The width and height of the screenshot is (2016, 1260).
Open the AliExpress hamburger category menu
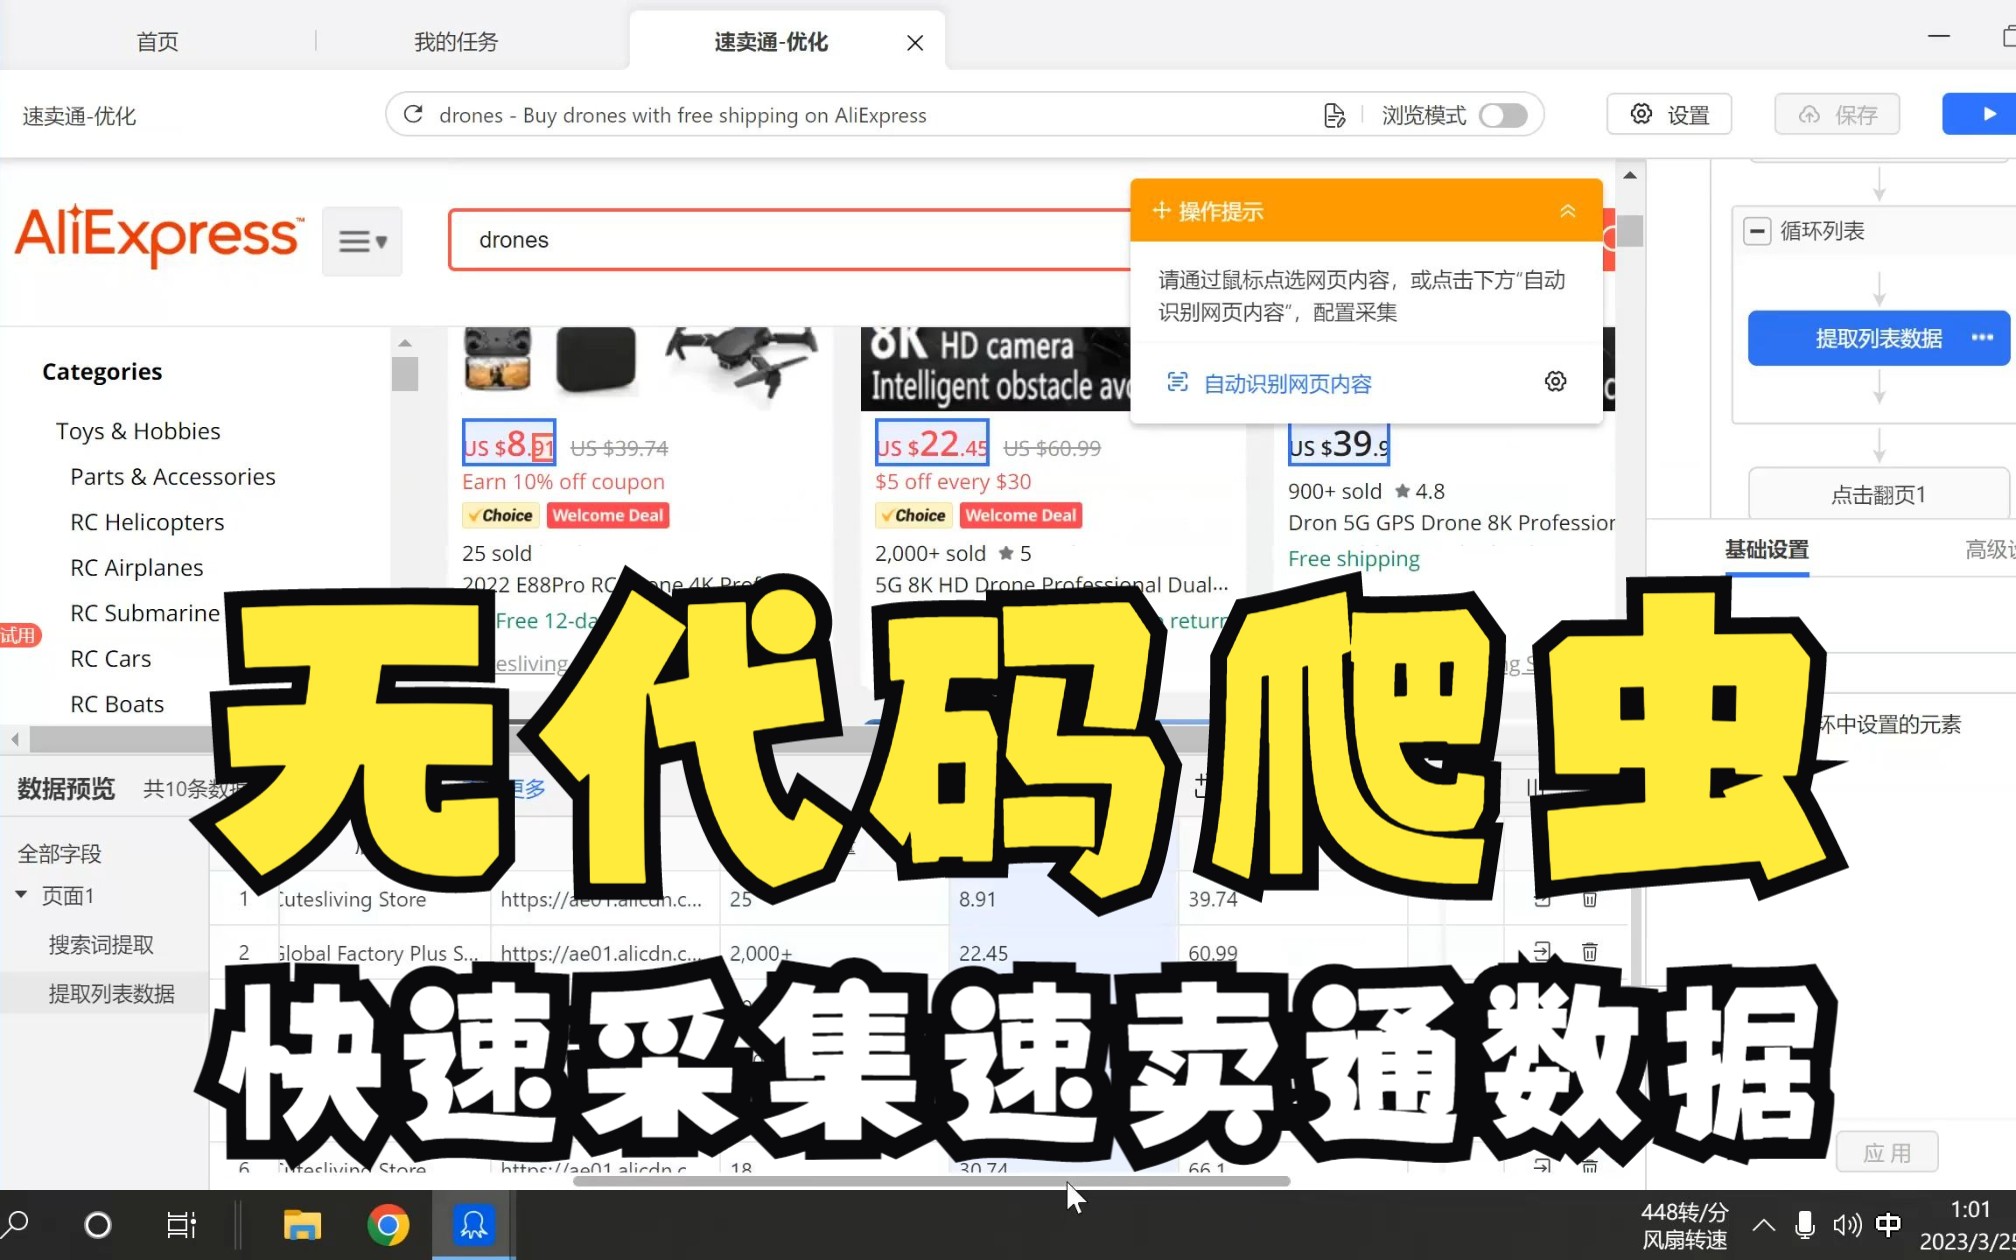362,241
